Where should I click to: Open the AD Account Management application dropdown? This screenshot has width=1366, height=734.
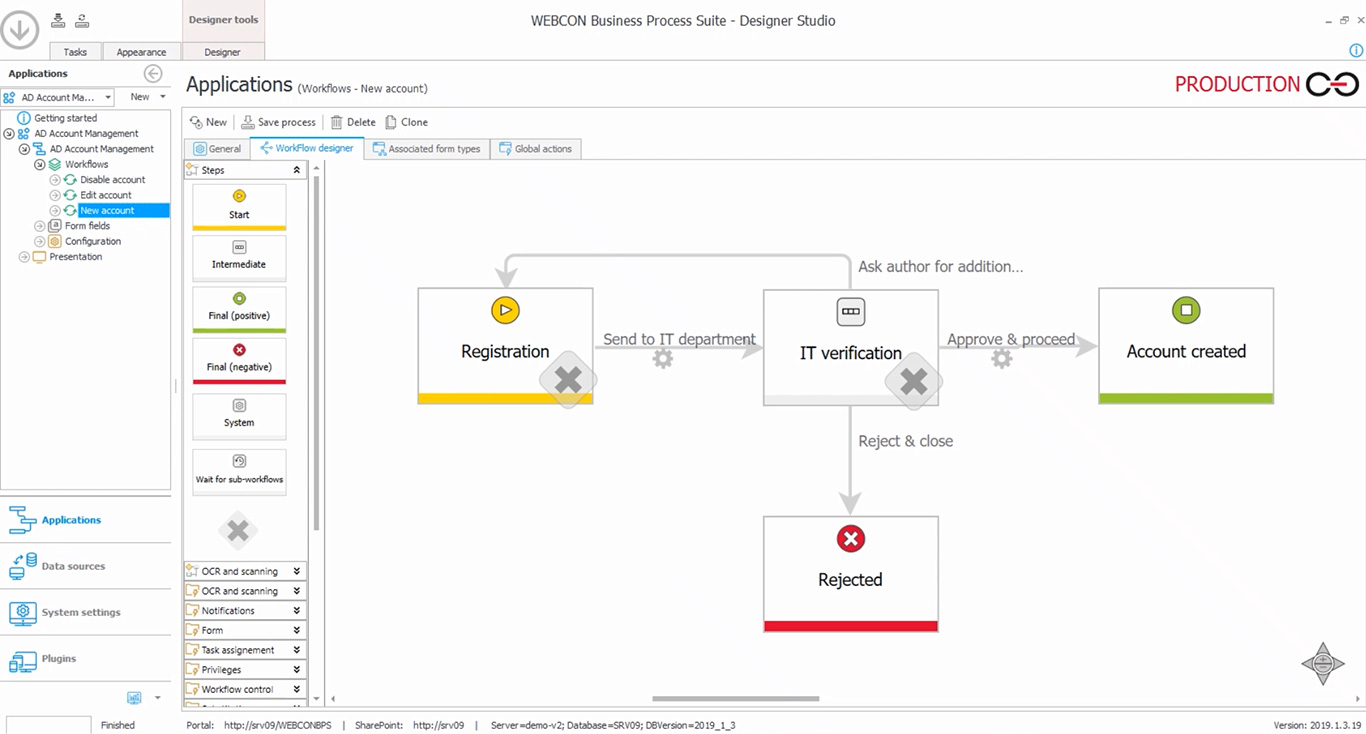(x=108, y=97)
